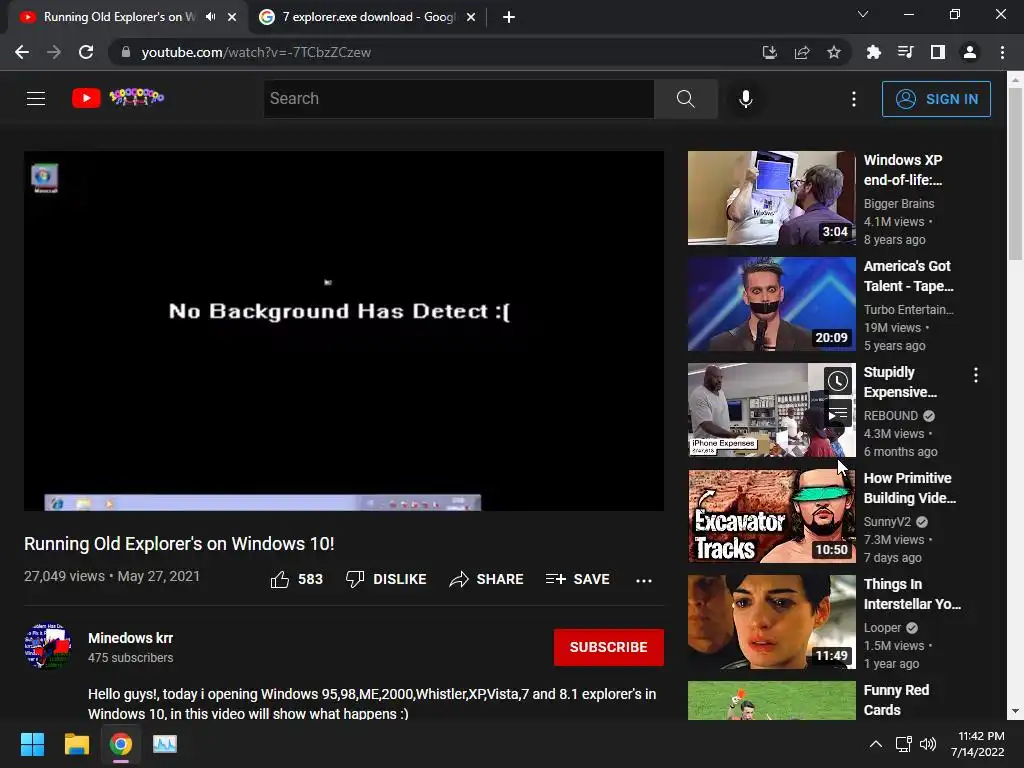Open more actions ellipsis under video
This screenshot has height=768, width=1024.
pos(644,580)
